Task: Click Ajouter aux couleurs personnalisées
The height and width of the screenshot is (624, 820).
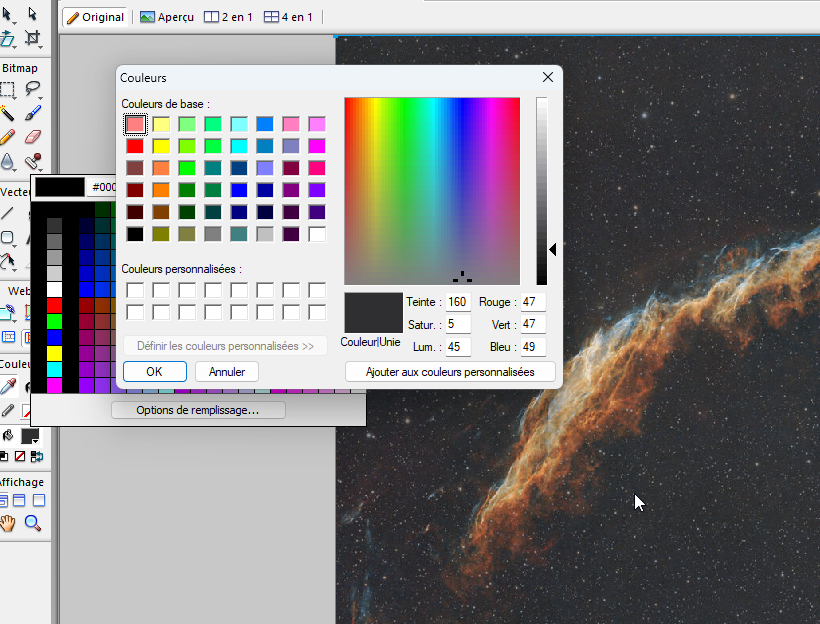Action: 450,372
